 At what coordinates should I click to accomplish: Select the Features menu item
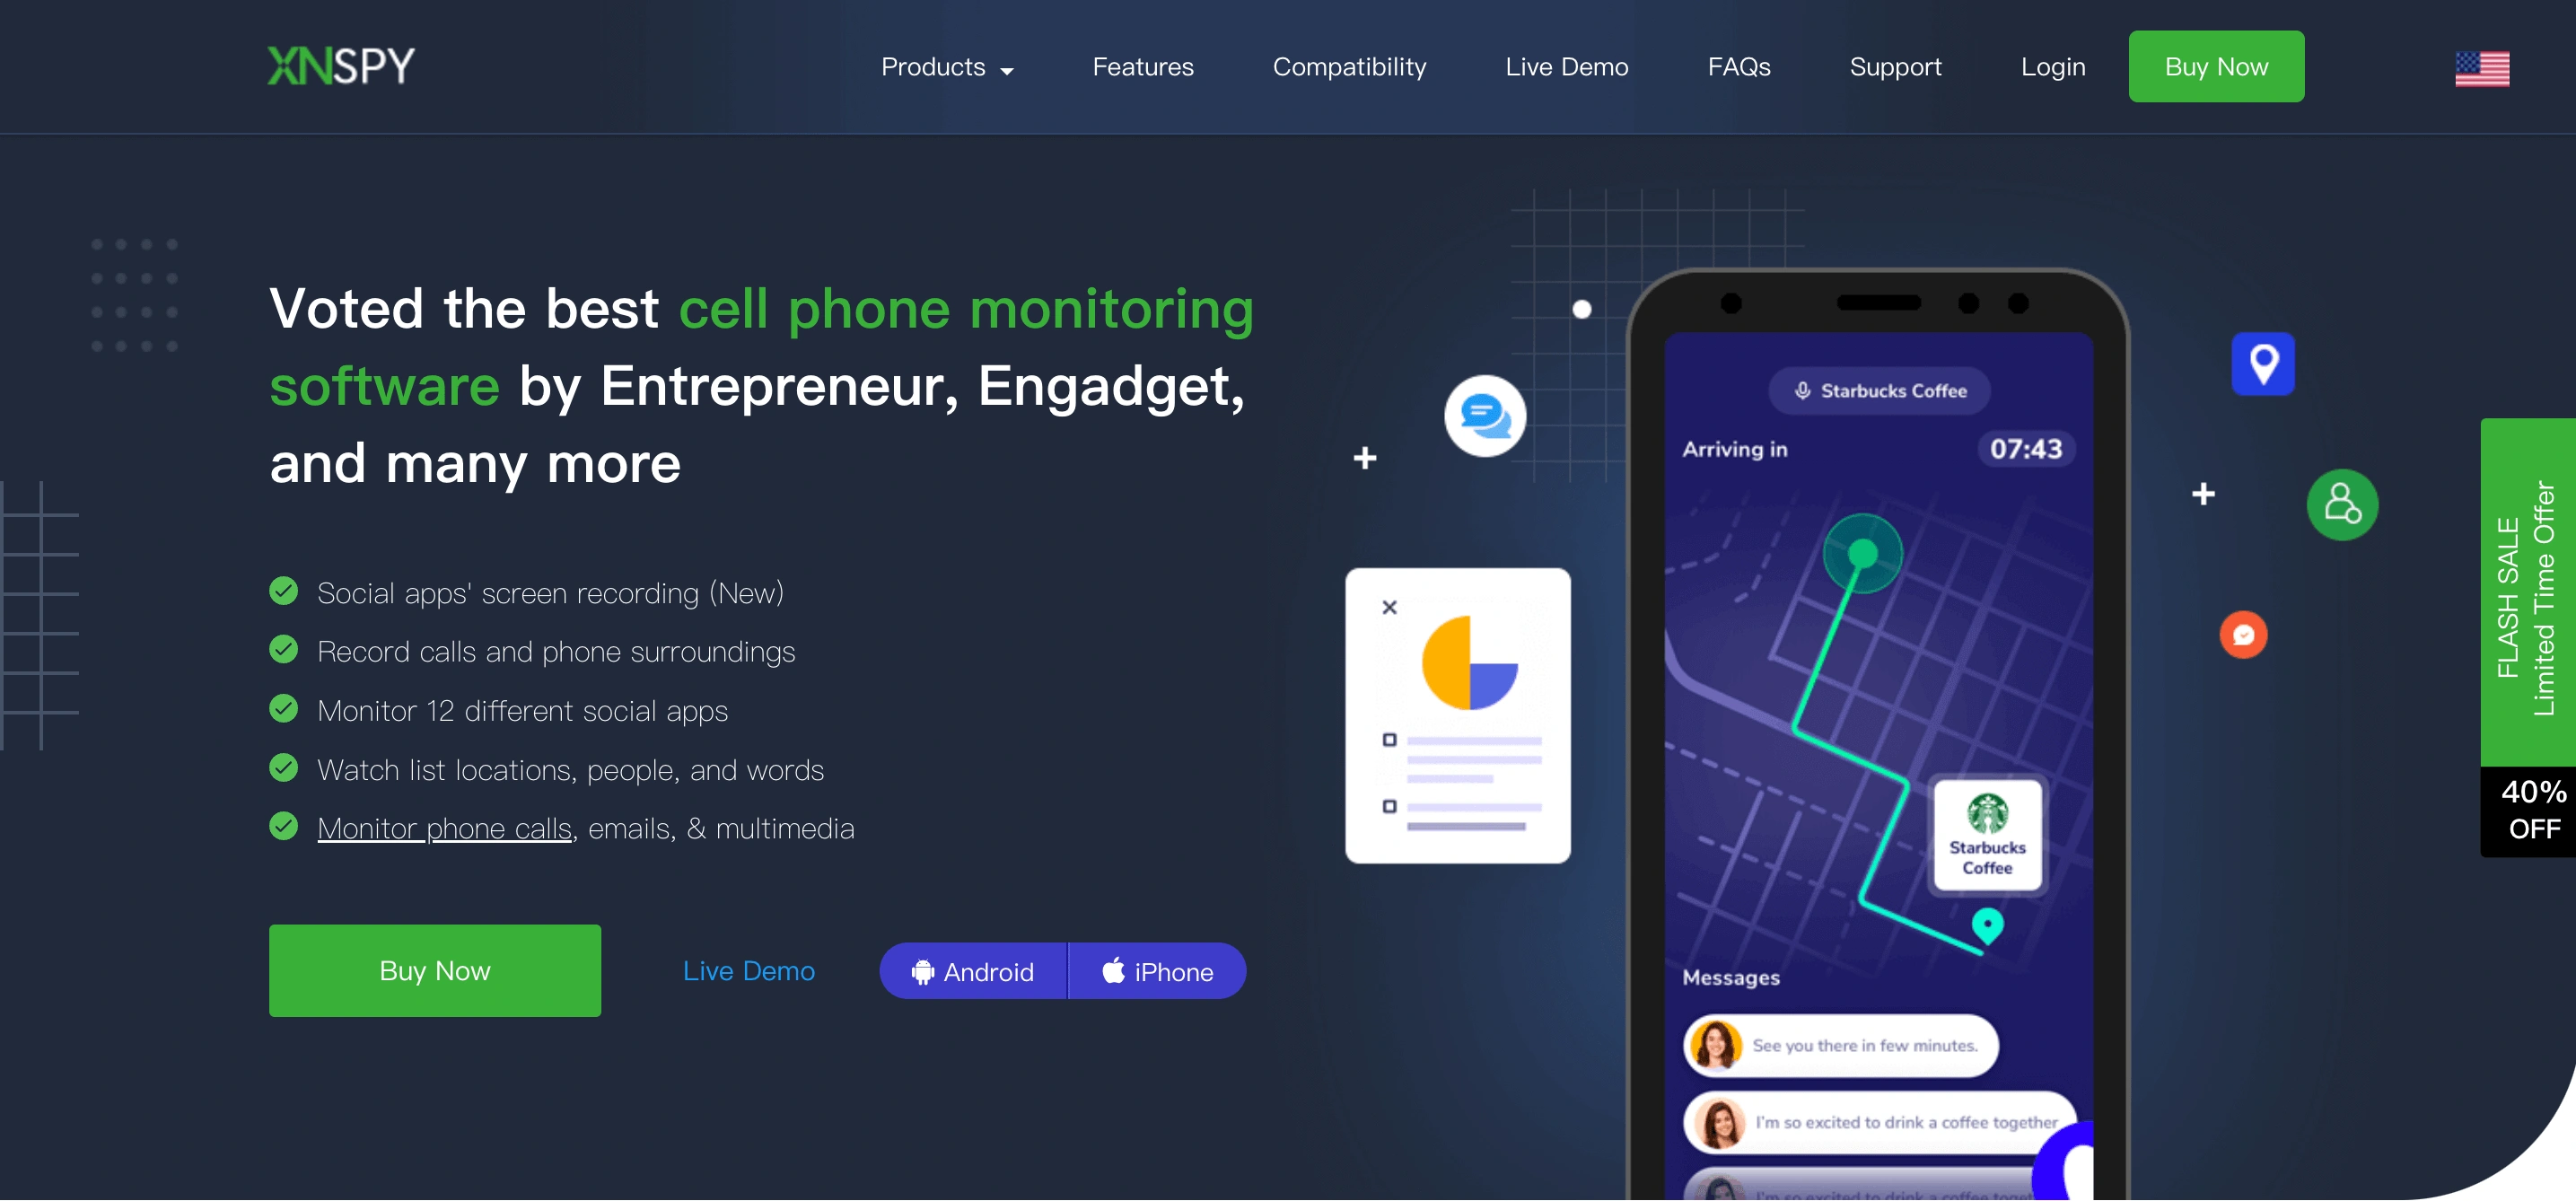pos(1143,66)
